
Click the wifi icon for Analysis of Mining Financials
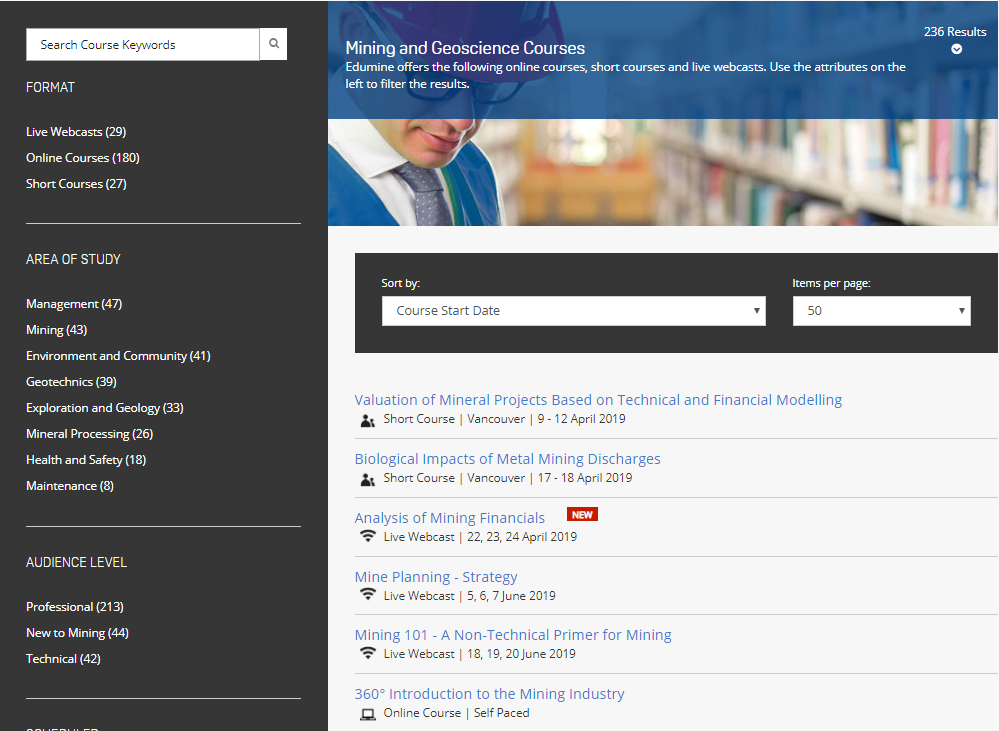coord(368,536)
